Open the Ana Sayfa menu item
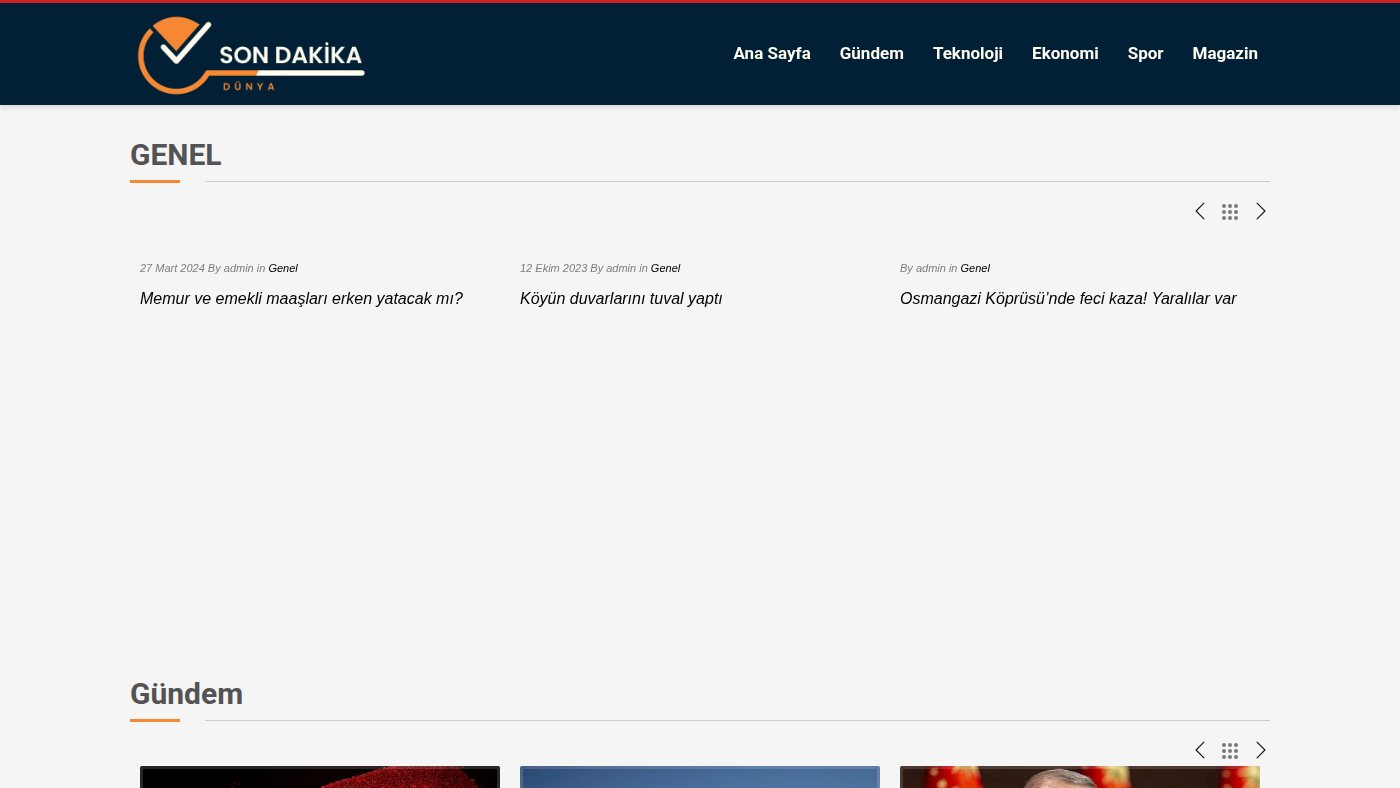Image resolution: width=1400 pixels, height=788 pixels. [772, 54]
